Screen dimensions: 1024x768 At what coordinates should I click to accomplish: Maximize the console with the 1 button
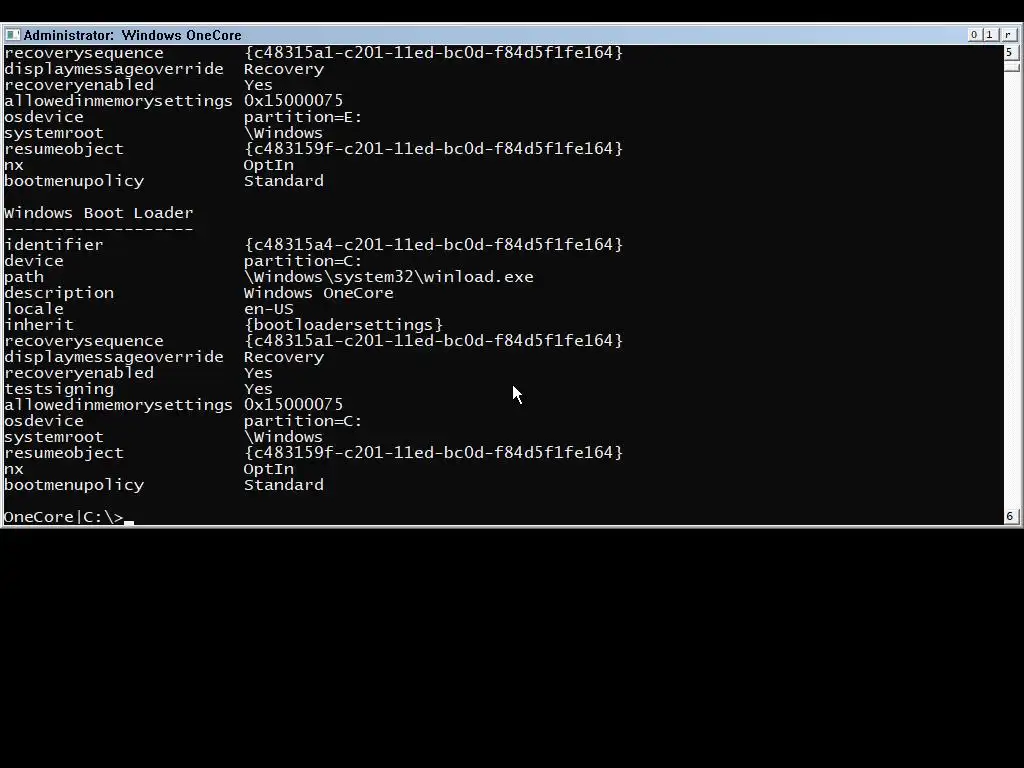pos(990,35)
